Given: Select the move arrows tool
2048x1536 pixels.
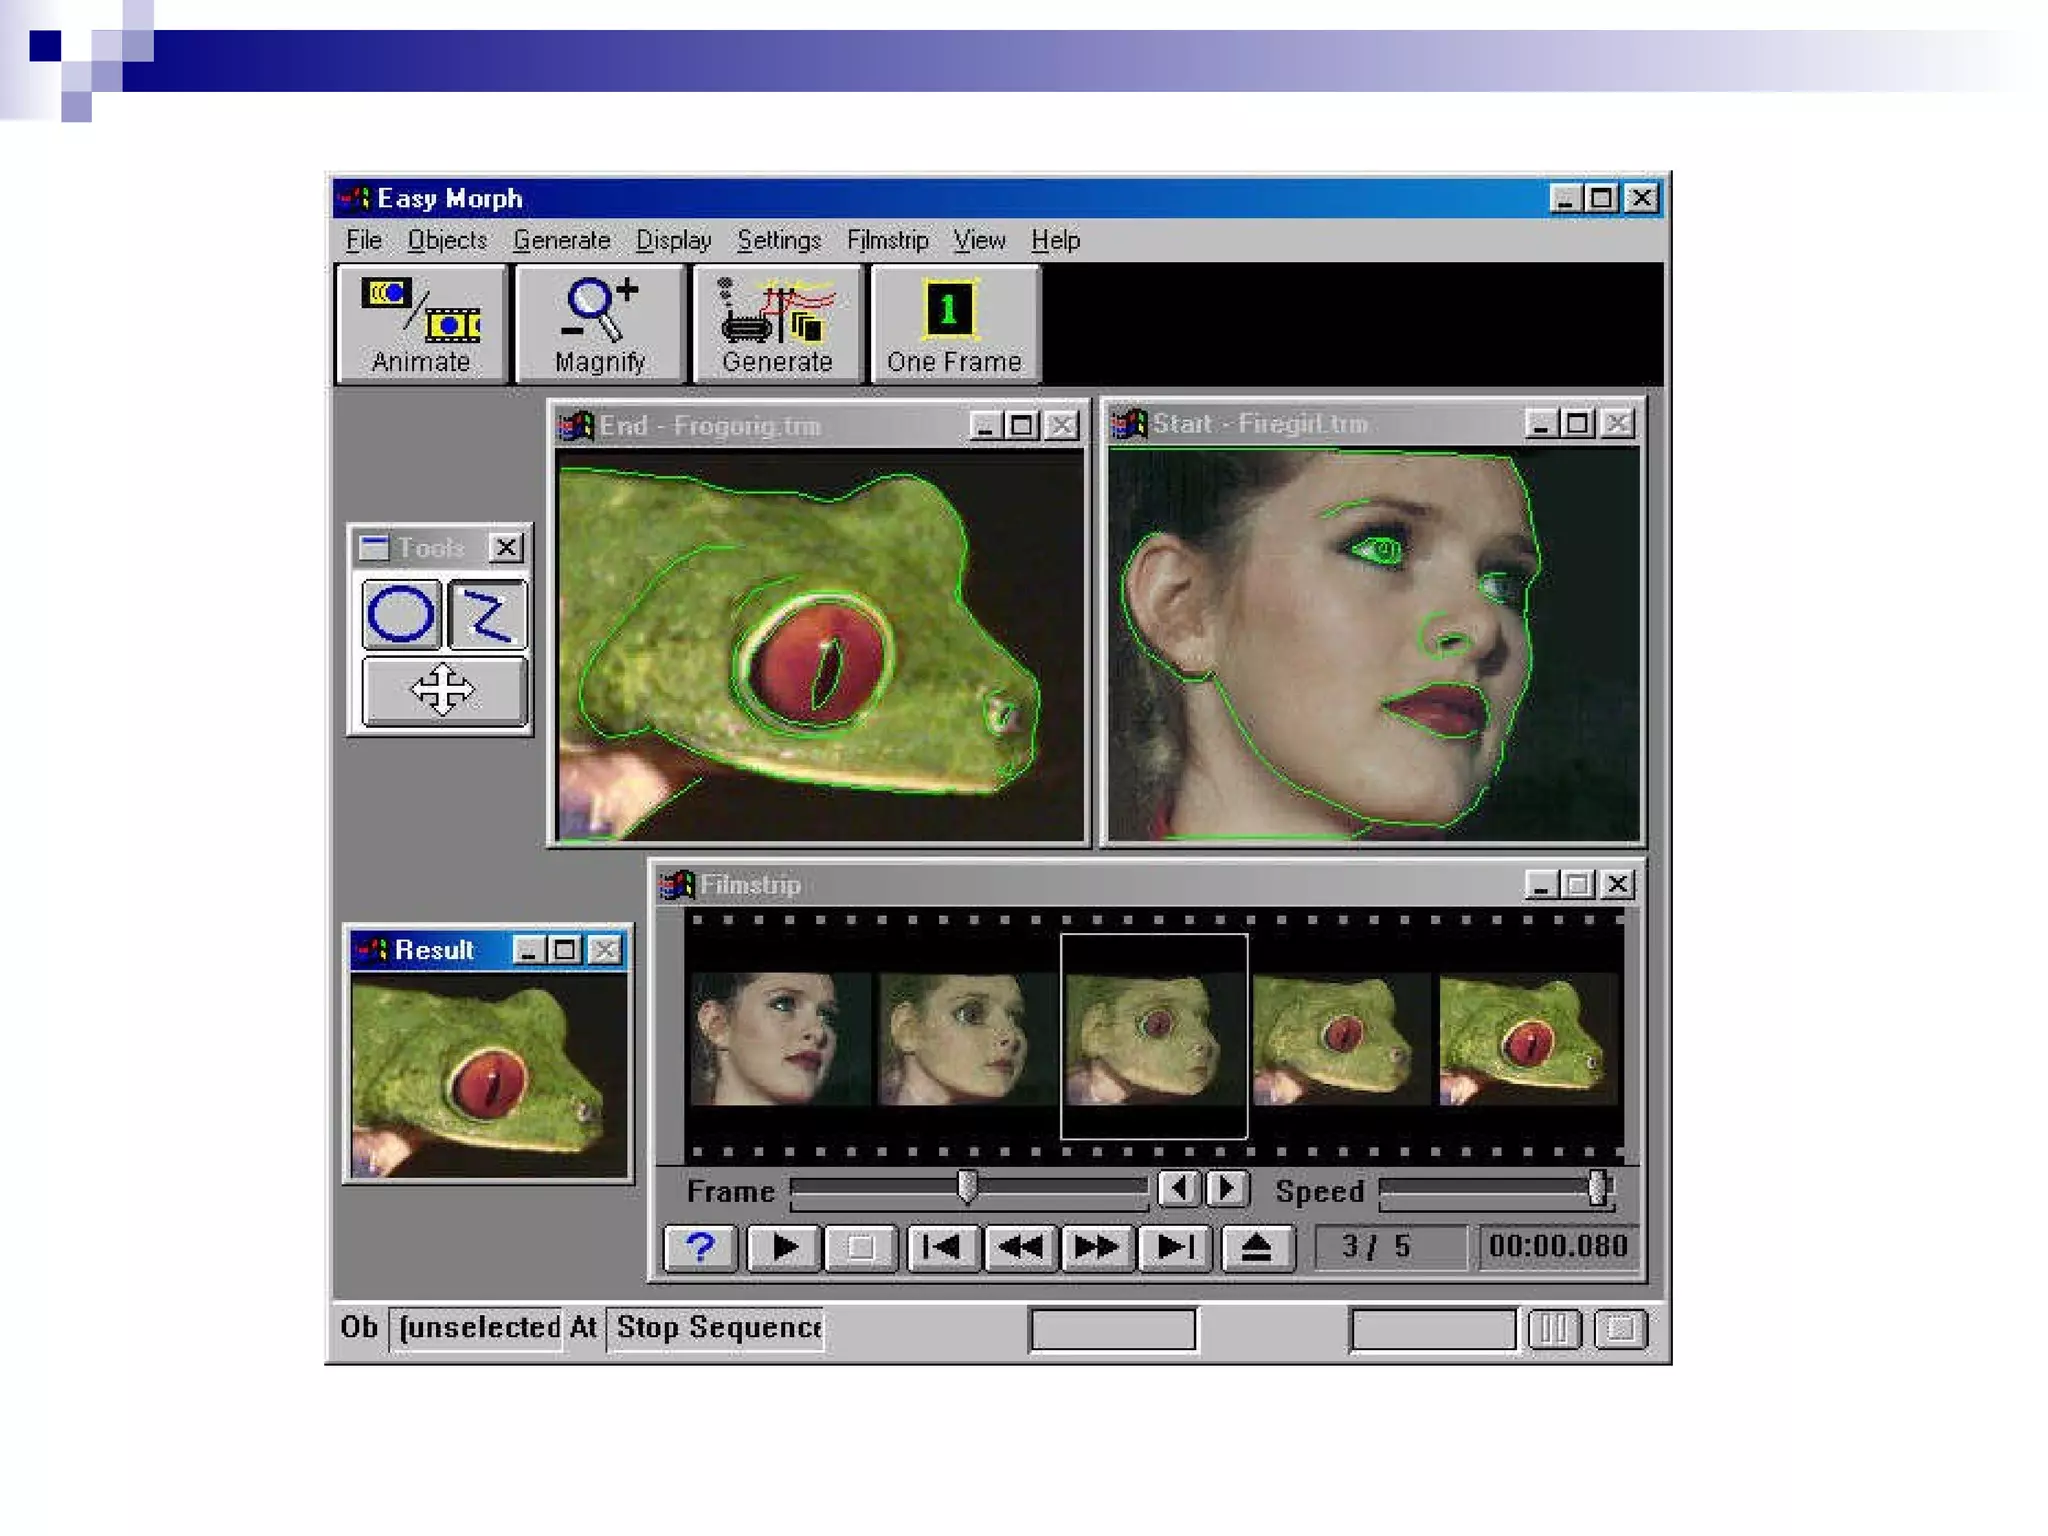Looking at the screenshot, I should (x=443, y=690).
